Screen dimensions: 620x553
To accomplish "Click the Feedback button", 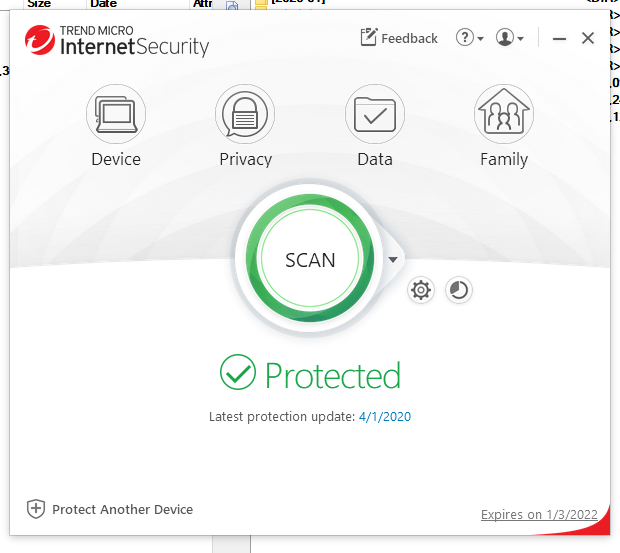I will pyautogui.click(x=399, y=38).
